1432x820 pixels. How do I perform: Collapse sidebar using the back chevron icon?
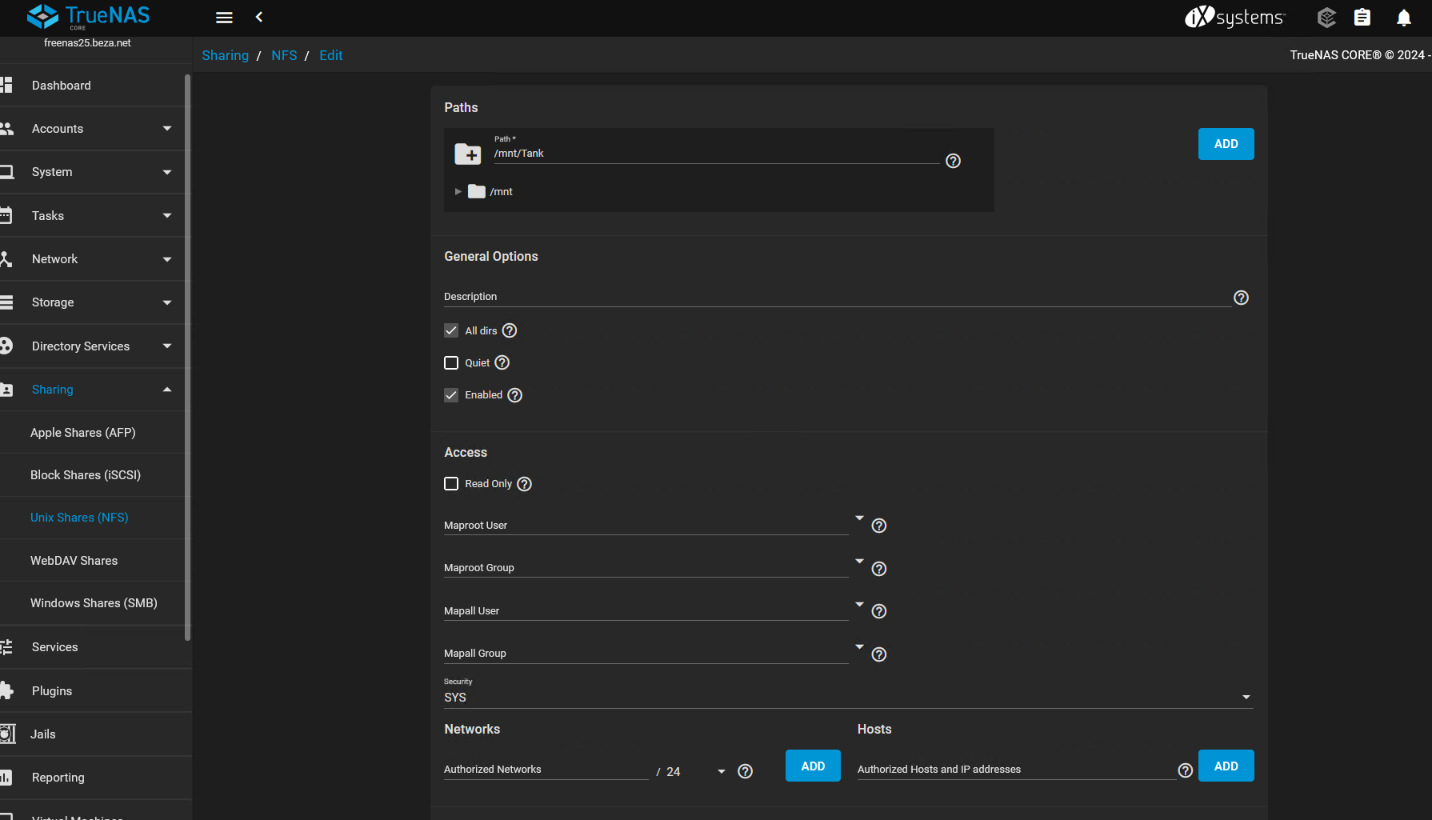pyautogui.click(x=259, y=18)
